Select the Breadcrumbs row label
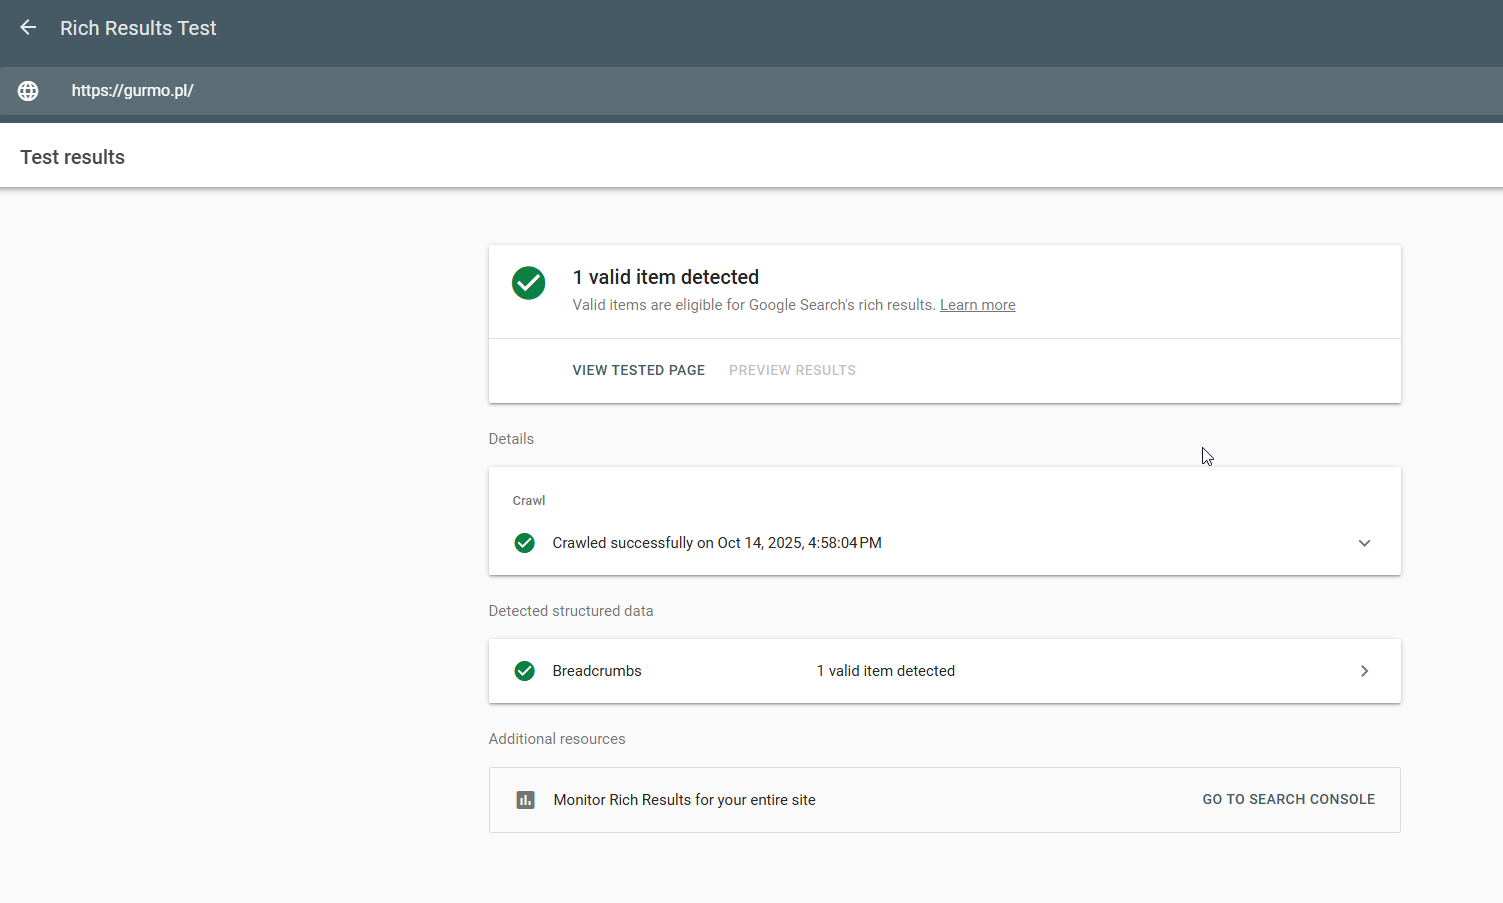The height and width of the screenshot is (903, 1503). click(597, 671)
